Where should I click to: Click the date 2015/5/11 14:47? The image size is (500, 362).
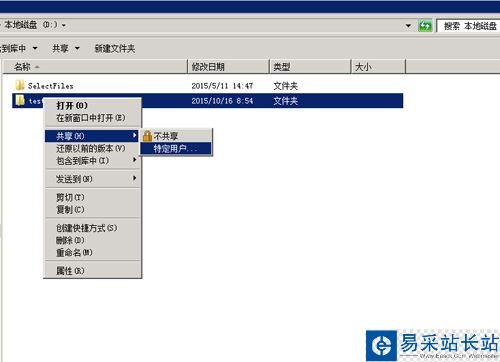(x=222, y=86)
